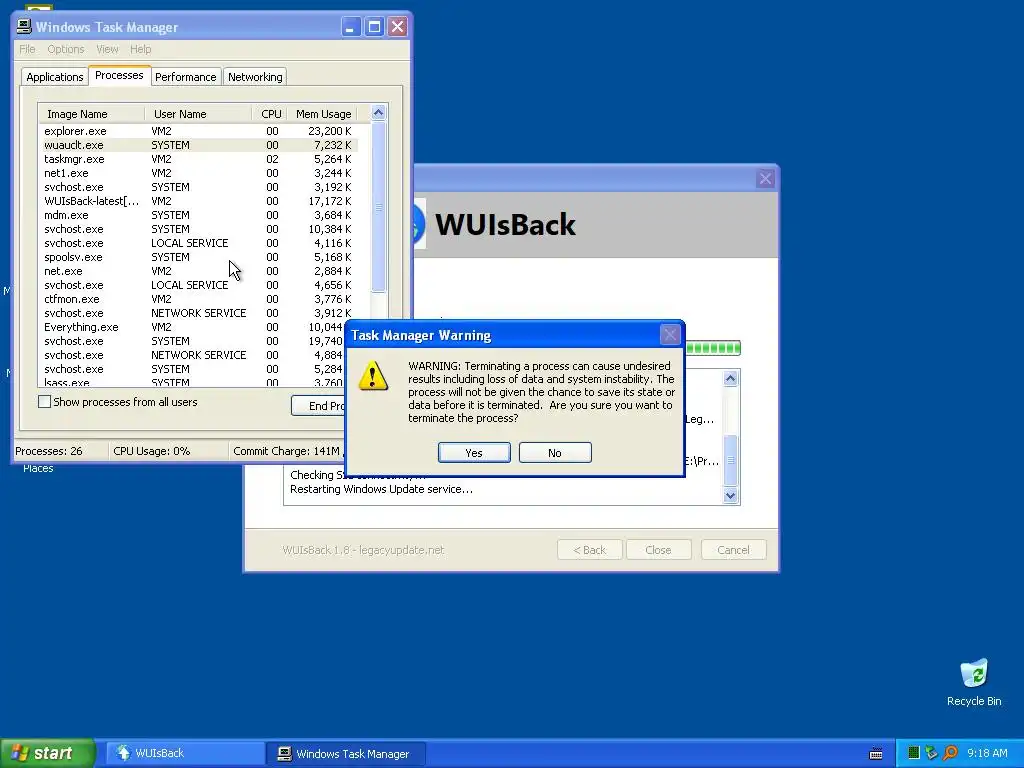Viewport: 1024px width, 768px height.
Task: Select the taskmgr.exe process row
Action: coord(199,159)
